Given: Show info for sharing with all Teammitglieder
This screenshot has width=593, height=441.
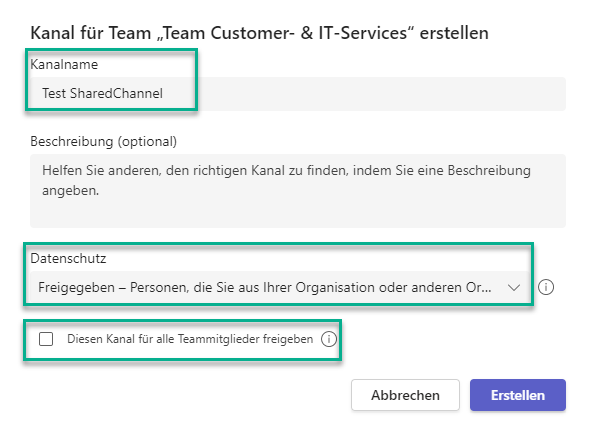Looking at the screenshot, I should coord(329,339).
